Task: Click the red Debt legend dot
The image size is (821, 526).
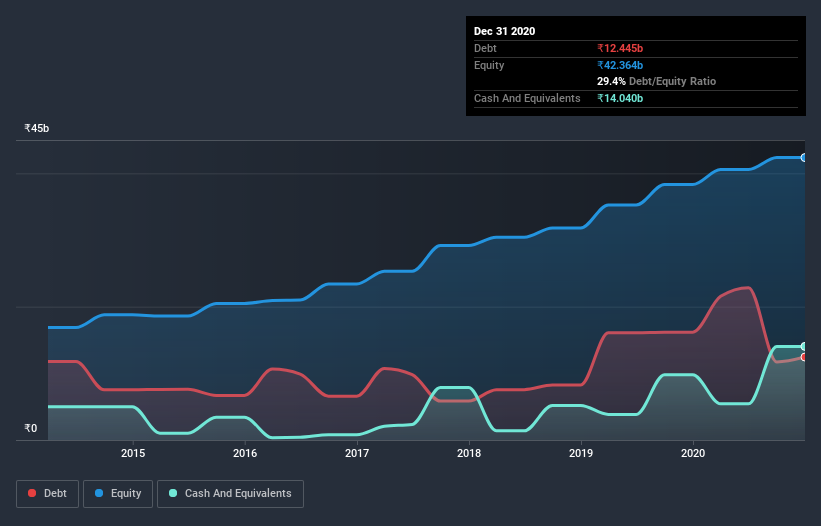Action: 32,493
